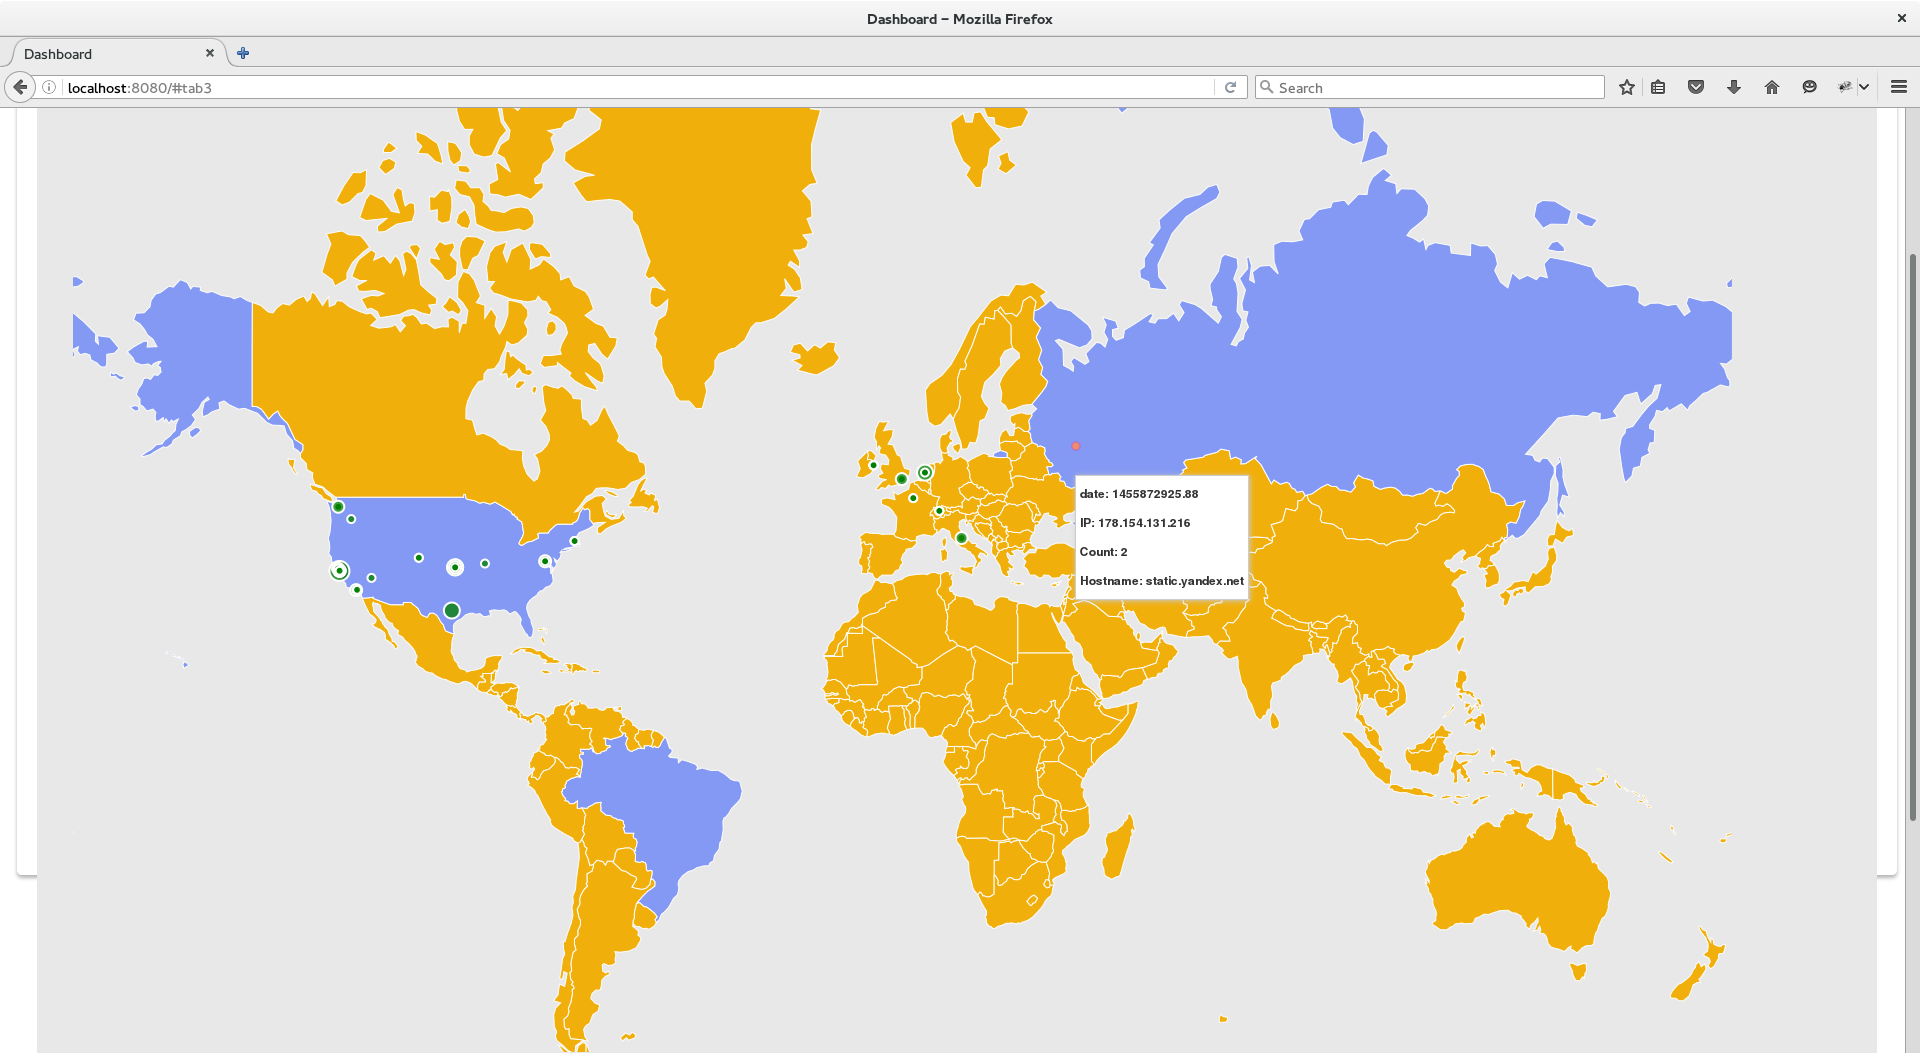Open the chat smiley toolbar icon

tap(1809, 87)
